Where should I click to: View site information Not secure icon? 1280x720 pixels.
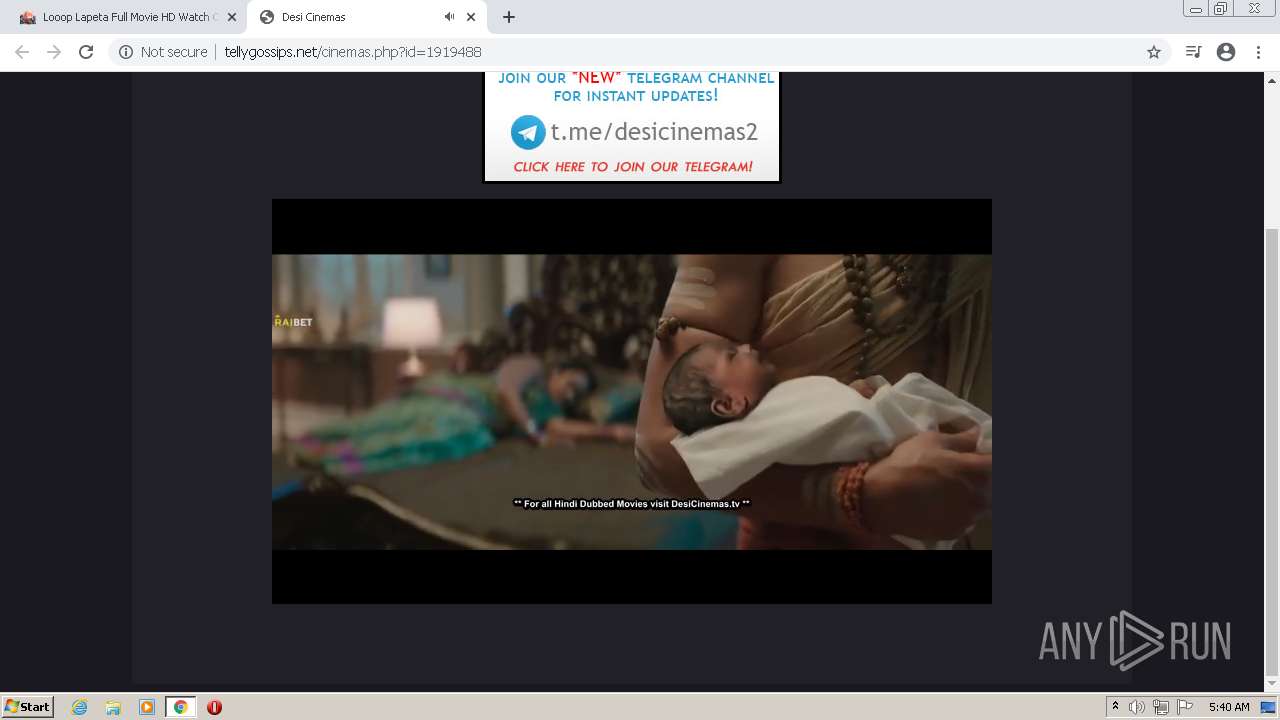[126, 52]
